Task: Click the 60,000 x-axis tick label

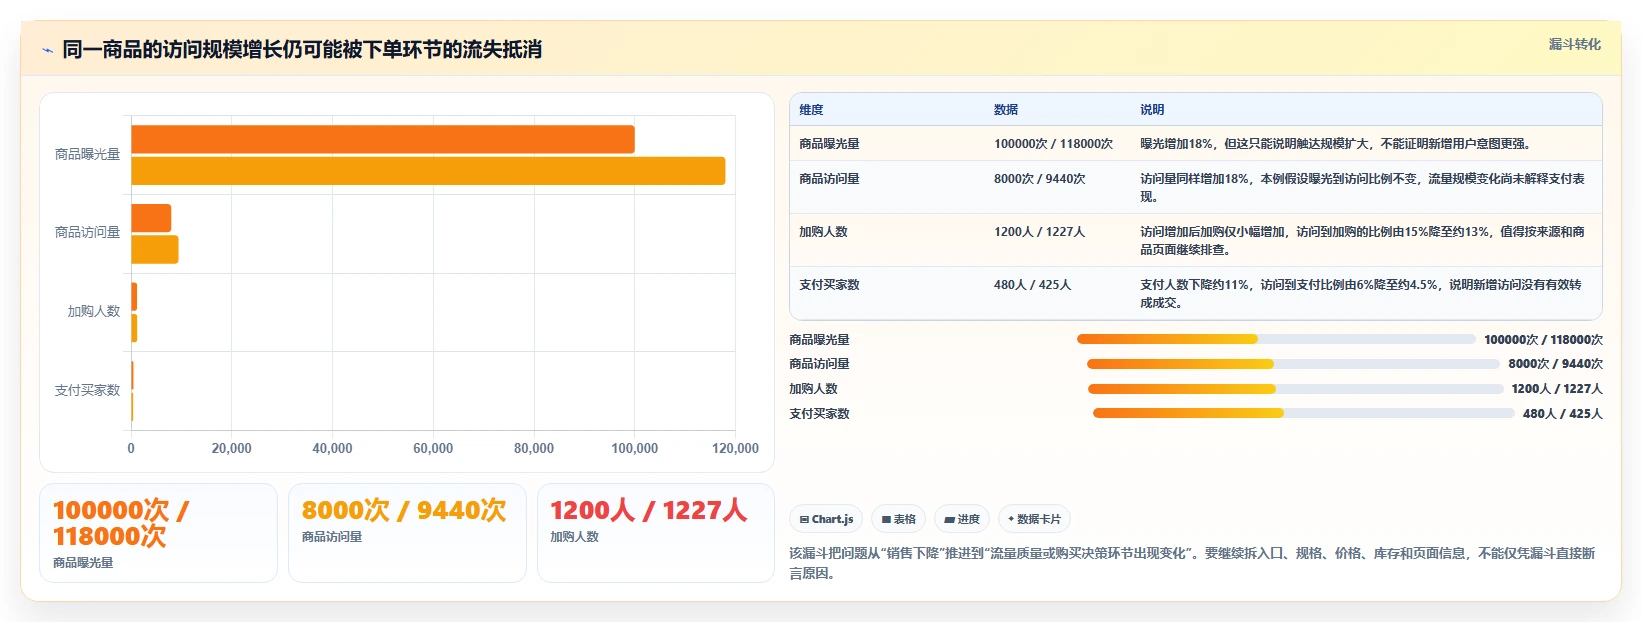Action: 433,448
